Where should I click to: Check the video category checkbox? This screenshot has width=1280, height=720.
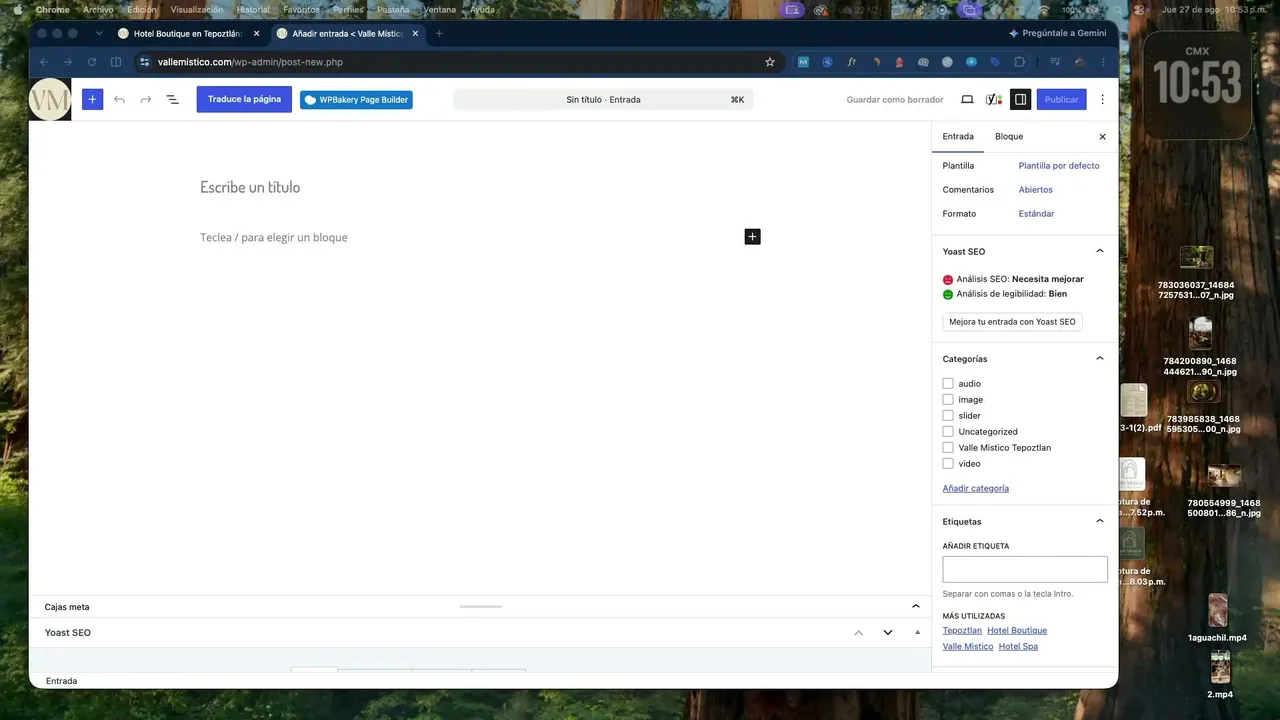point(948,464)
